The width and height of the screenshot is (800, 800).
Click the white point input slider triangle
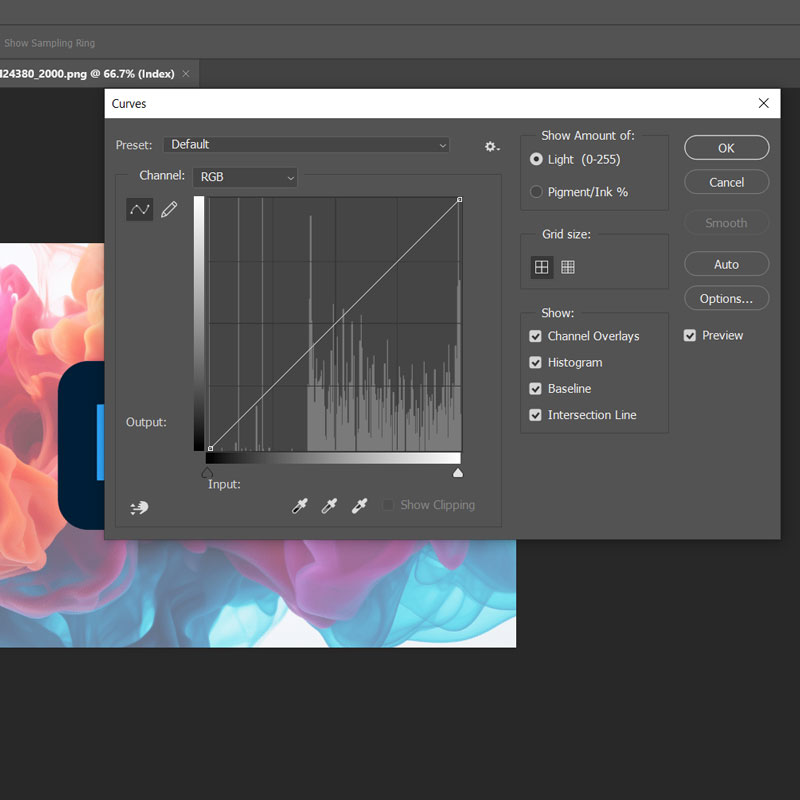click(458, 473)
